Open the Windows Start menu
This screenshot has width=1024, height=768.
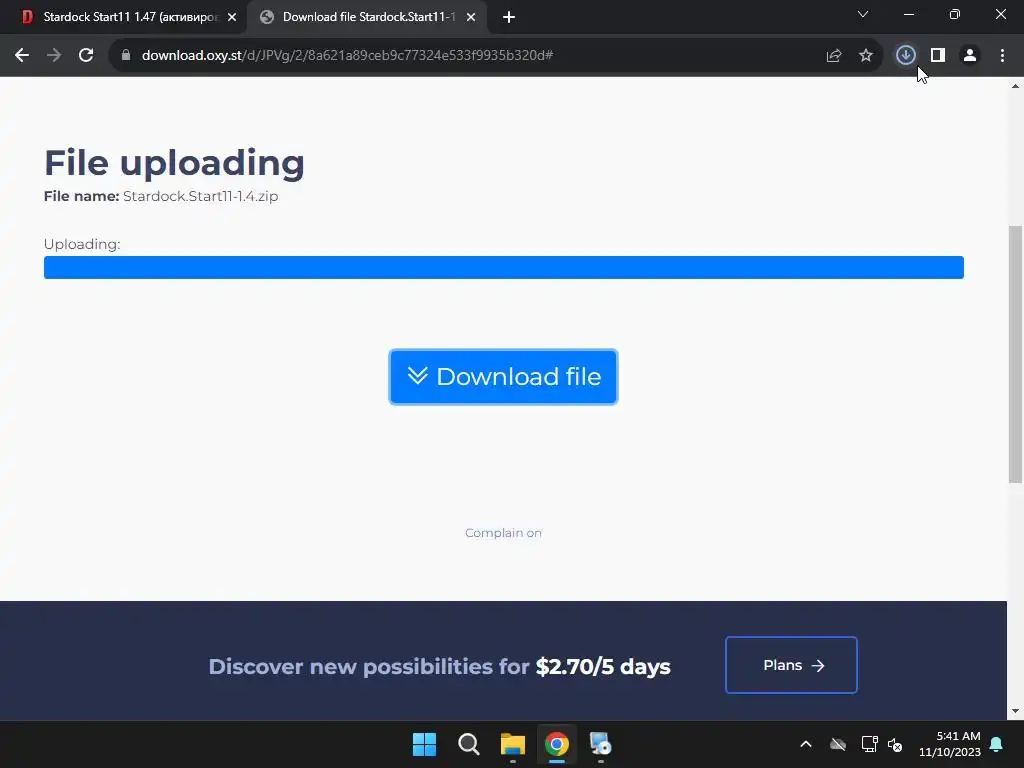click(424, 744)
